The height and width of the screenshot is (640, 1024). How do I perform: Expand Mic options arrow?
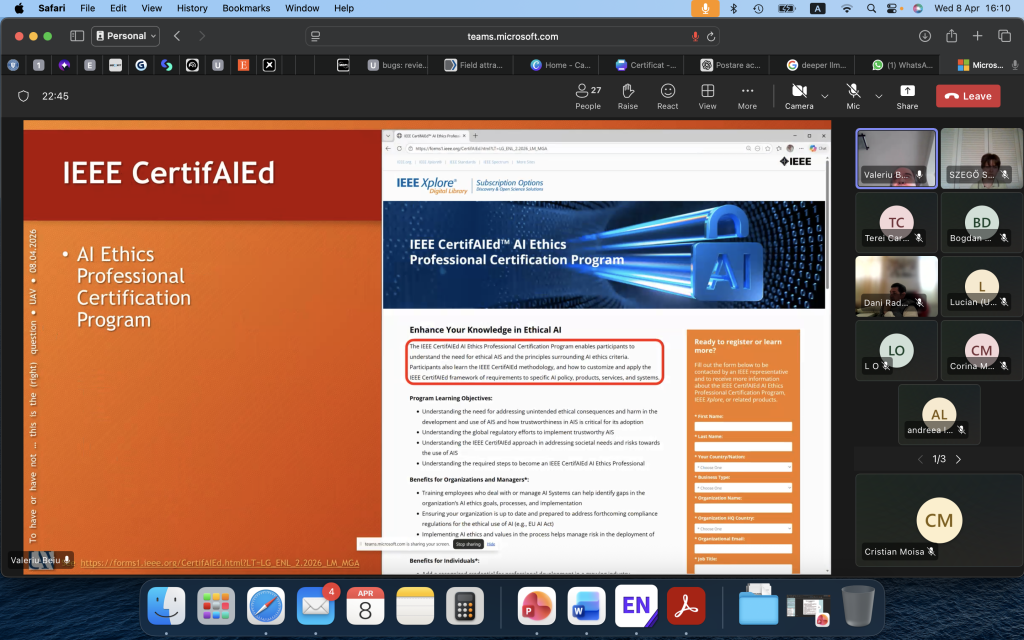pyautogui.click(x=878, y=96)
